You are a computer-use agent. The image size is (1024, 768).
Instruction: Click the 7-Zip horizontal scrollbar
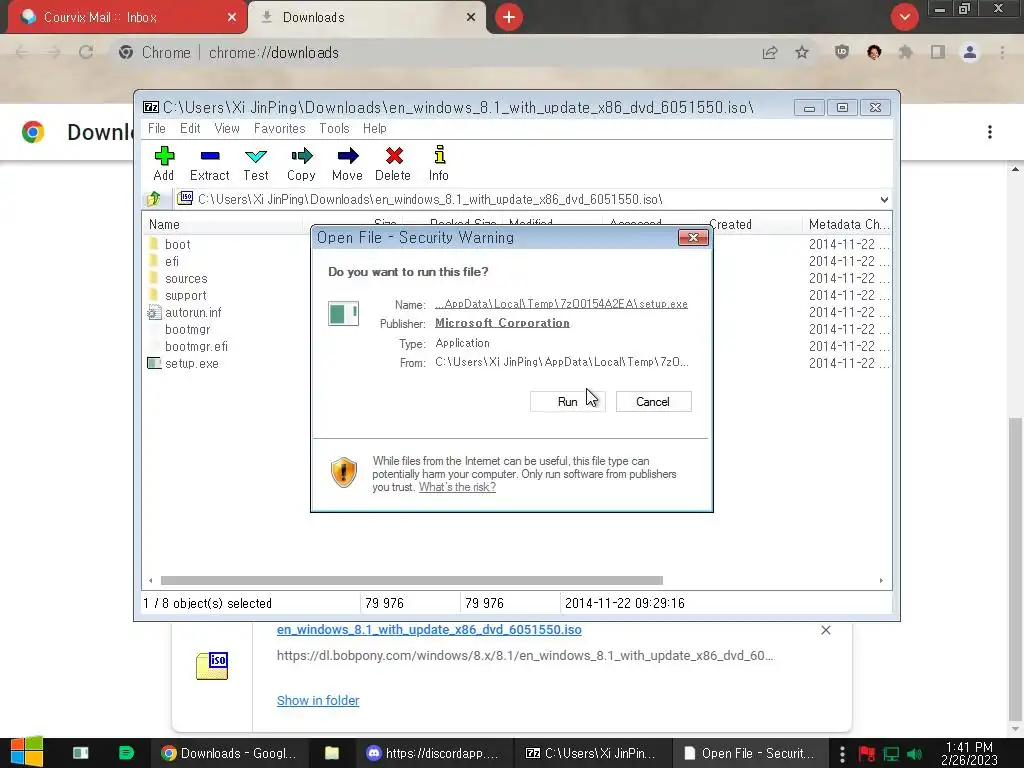411,581
